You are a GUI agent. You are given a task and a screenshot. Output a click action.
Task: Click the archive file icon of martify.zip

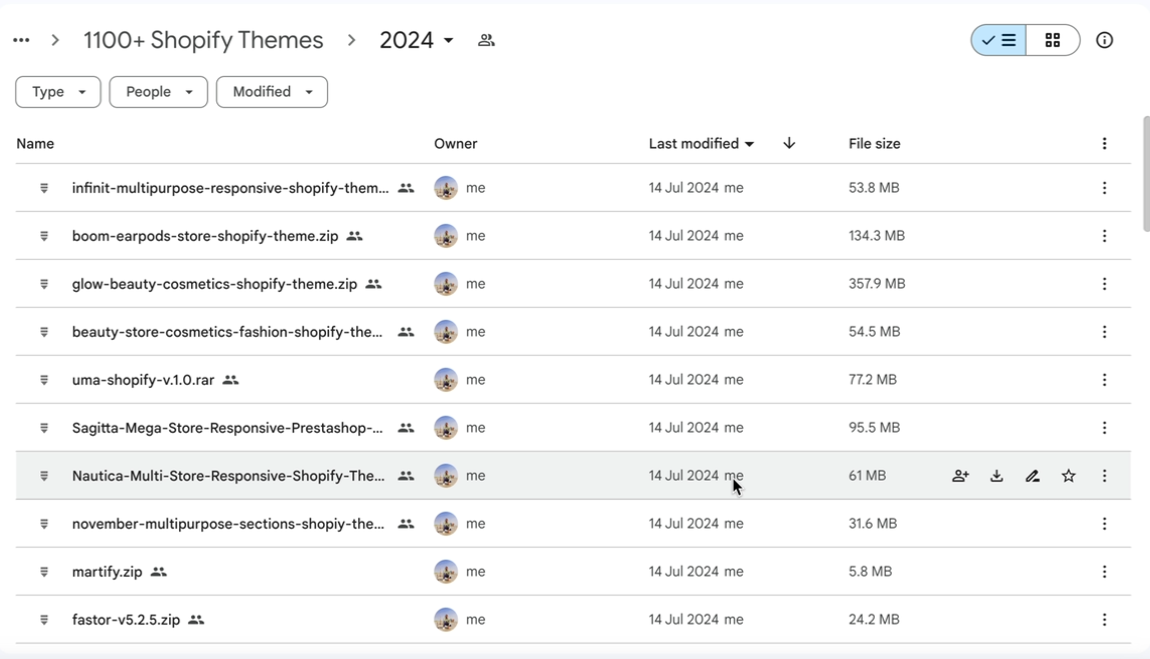tap(44, 572)
